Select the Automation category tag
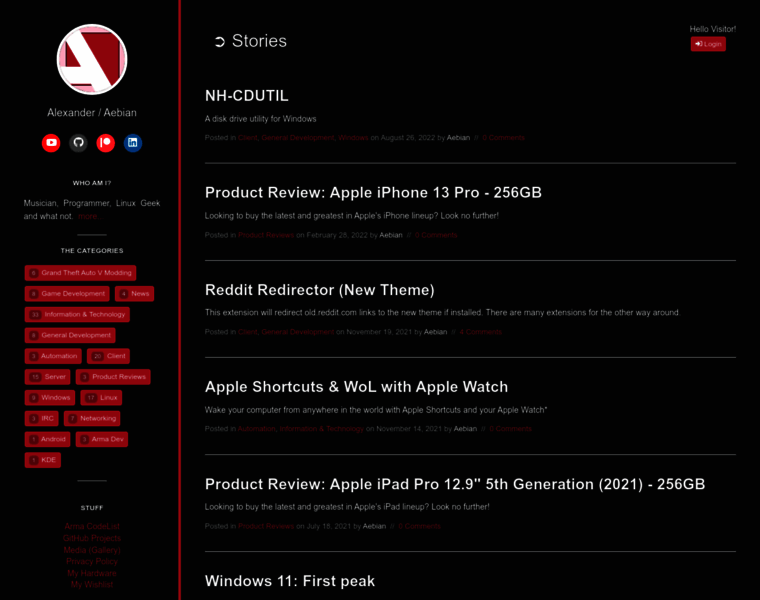 [x=53, y=356]
